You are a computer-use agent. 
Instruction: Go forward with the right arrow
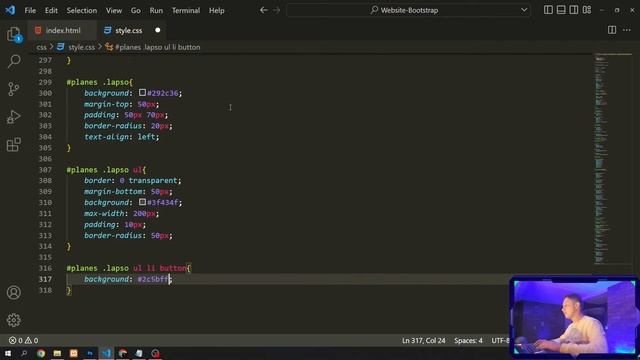point(277,10)
